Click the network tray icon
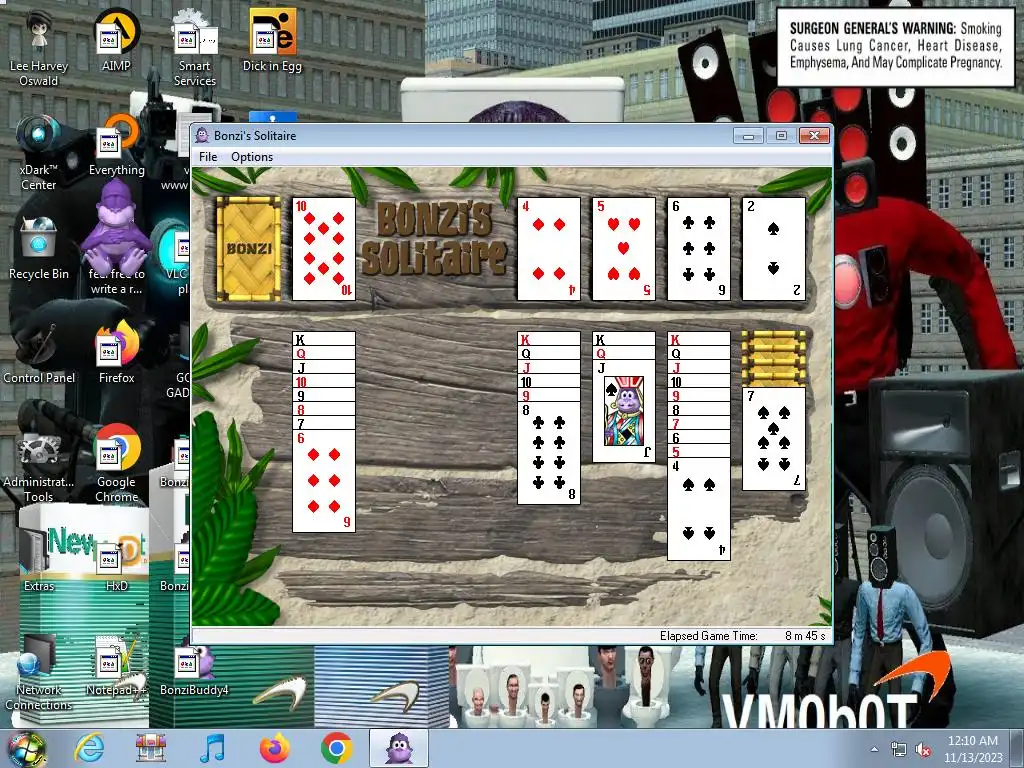The image size is (1024, 768). click(x=899, y=749)
